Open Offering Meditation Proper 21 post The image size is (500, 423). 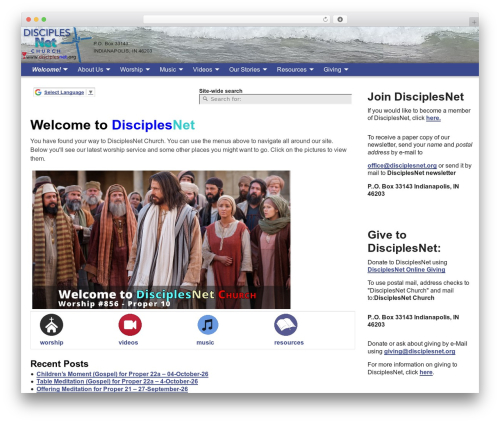pos(112,389)
